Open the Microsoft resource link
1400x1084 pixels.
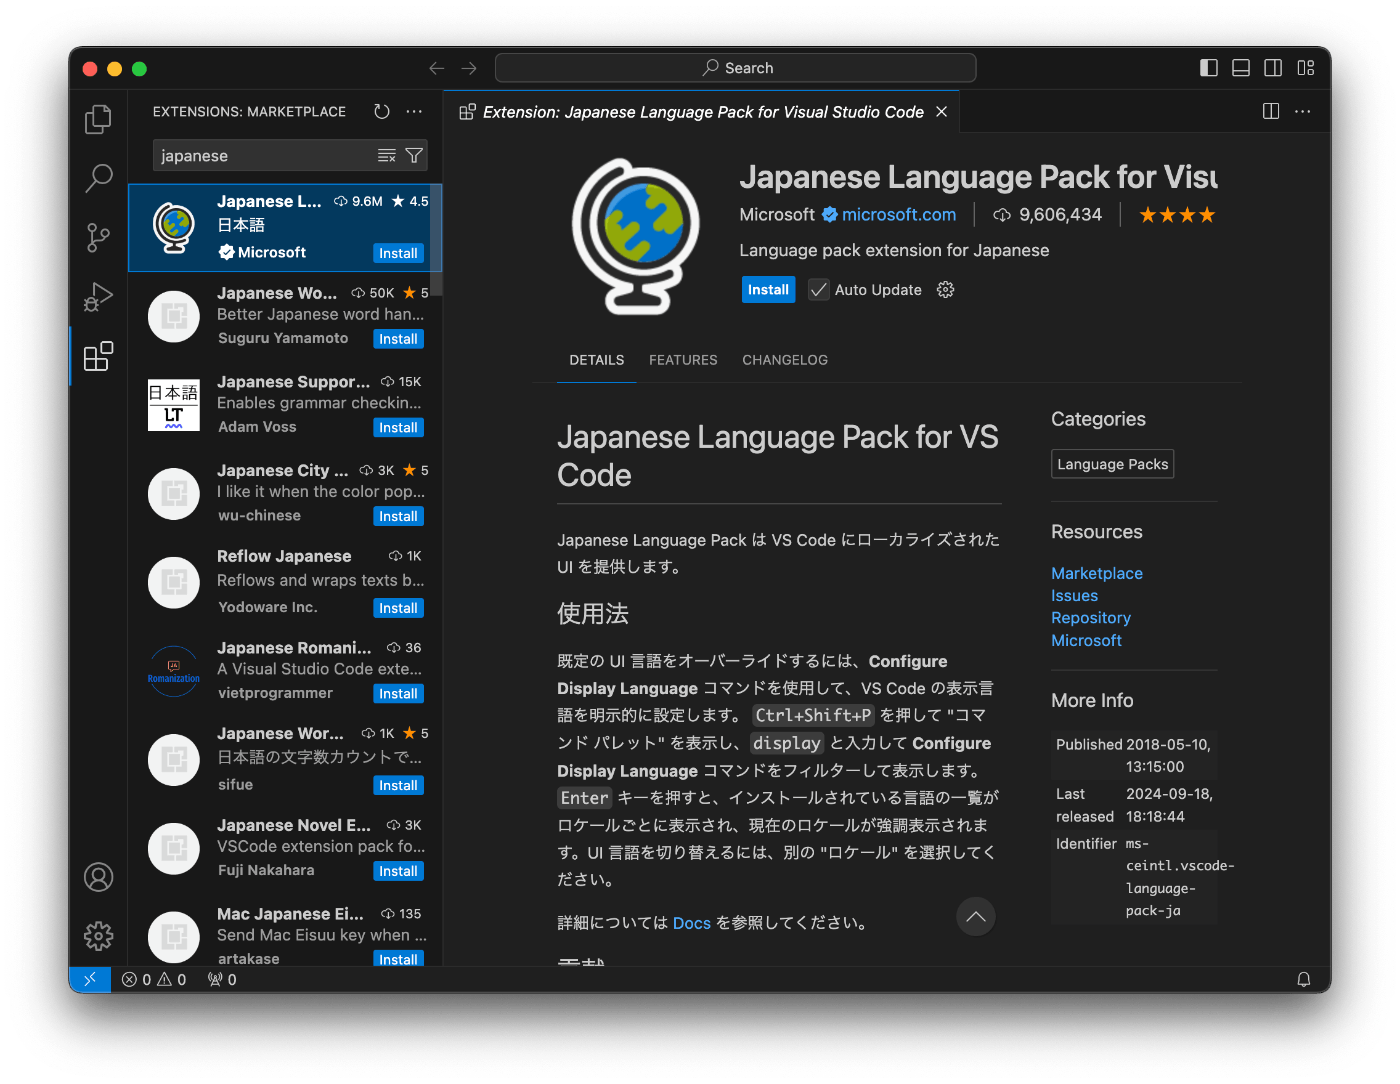click(1086, 640)
